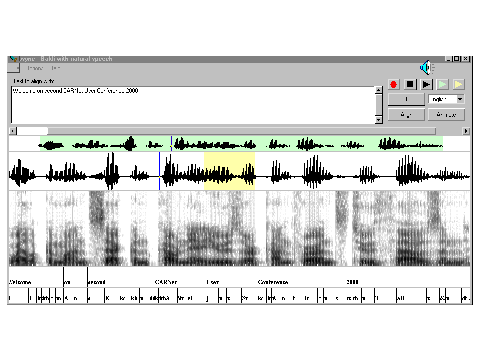Click the blue speaker volume icon
Viewport: 480px width, 360px height.
[x=427, y=68]
